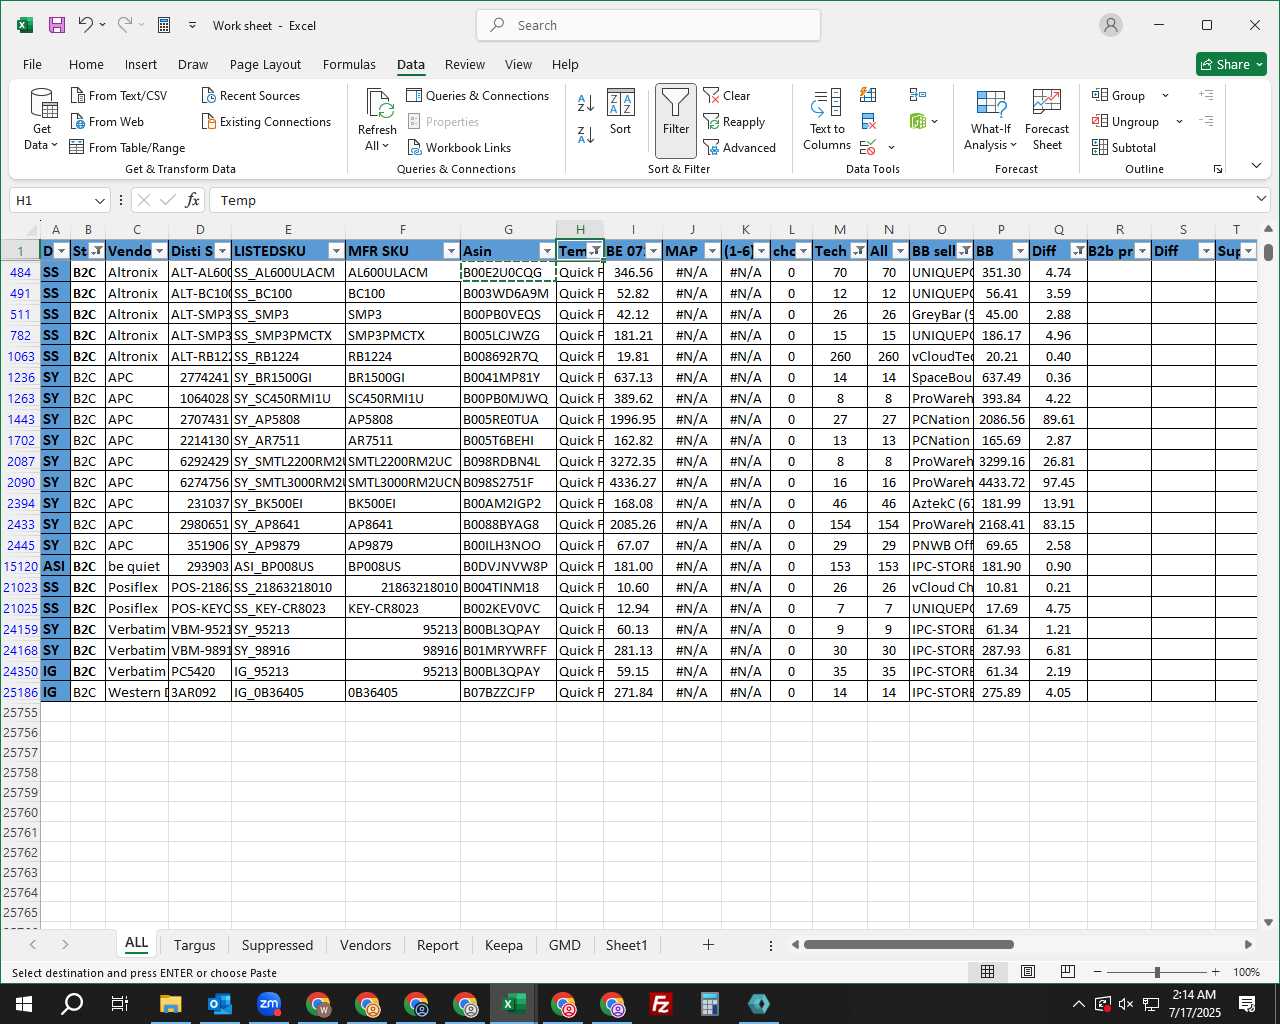
Task: Click From Text/CSV button
Action: 119,95
